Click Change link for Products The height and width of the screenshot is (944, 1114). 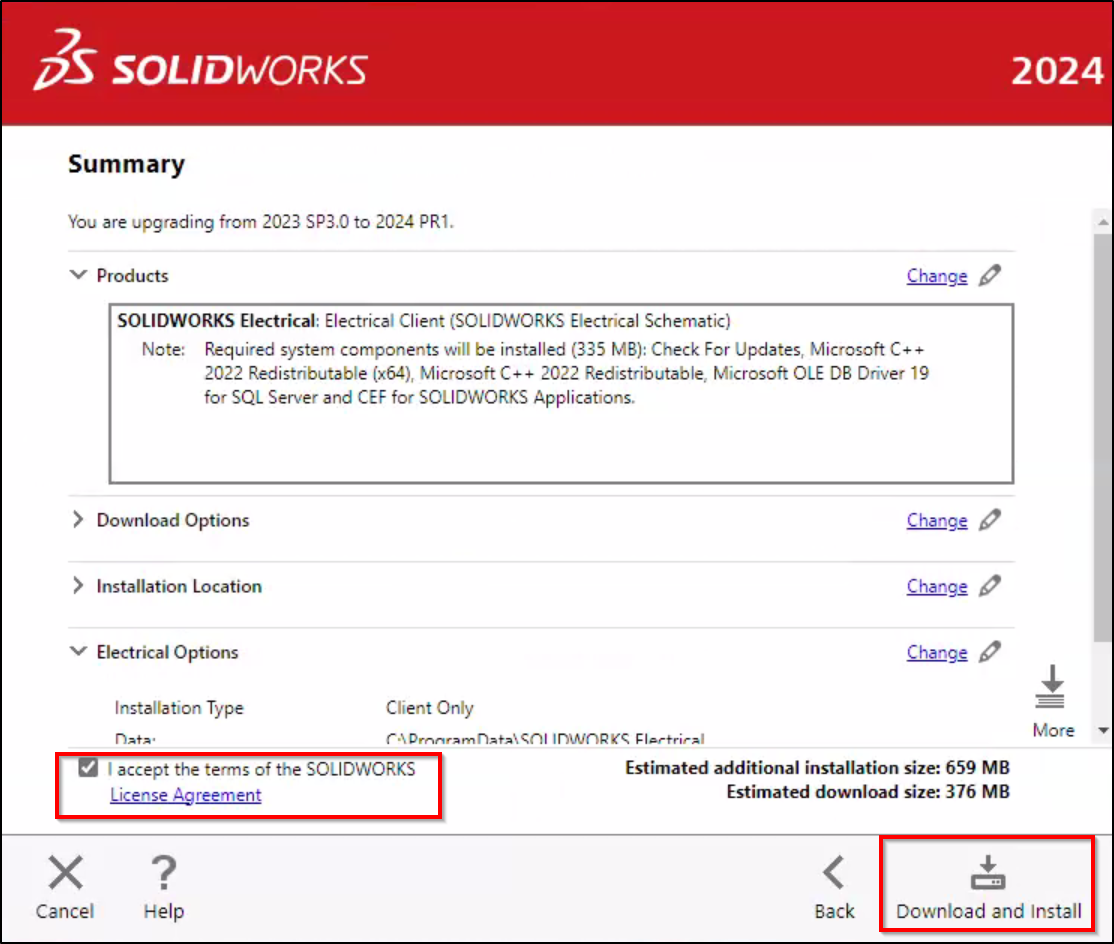pyautogui.click(x=936, y=276)
